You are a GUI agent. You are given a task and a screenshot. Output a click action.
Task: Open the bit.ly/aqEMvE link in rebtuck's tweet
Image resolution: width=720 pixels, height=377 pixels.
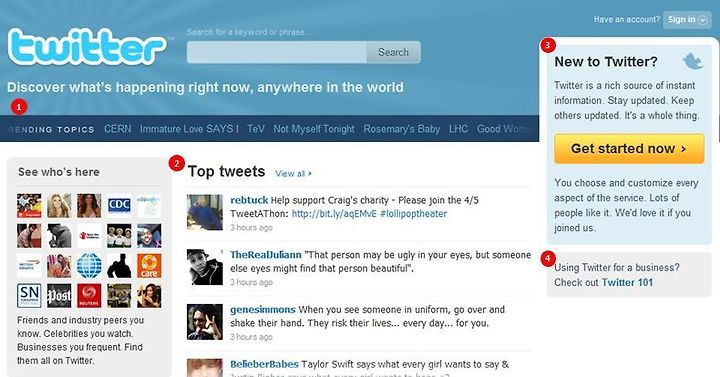(x=334, y=214)
